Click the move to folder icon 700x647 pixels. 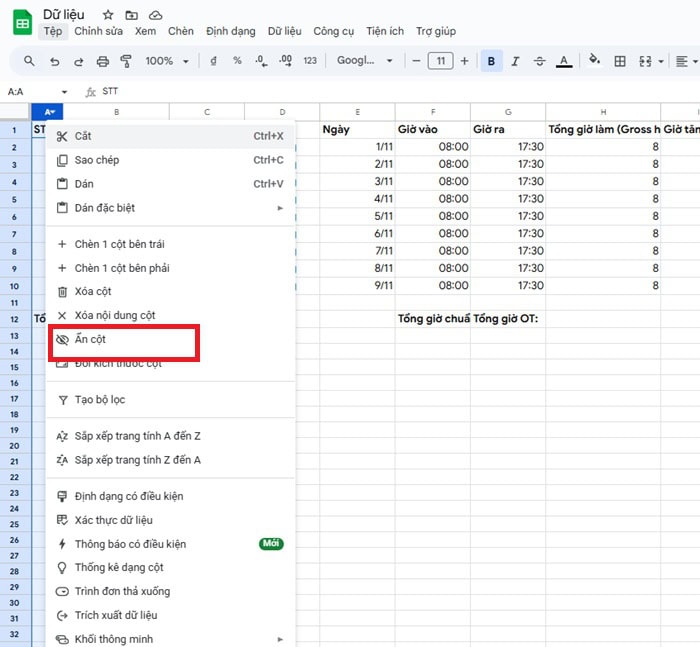[132, 15]
